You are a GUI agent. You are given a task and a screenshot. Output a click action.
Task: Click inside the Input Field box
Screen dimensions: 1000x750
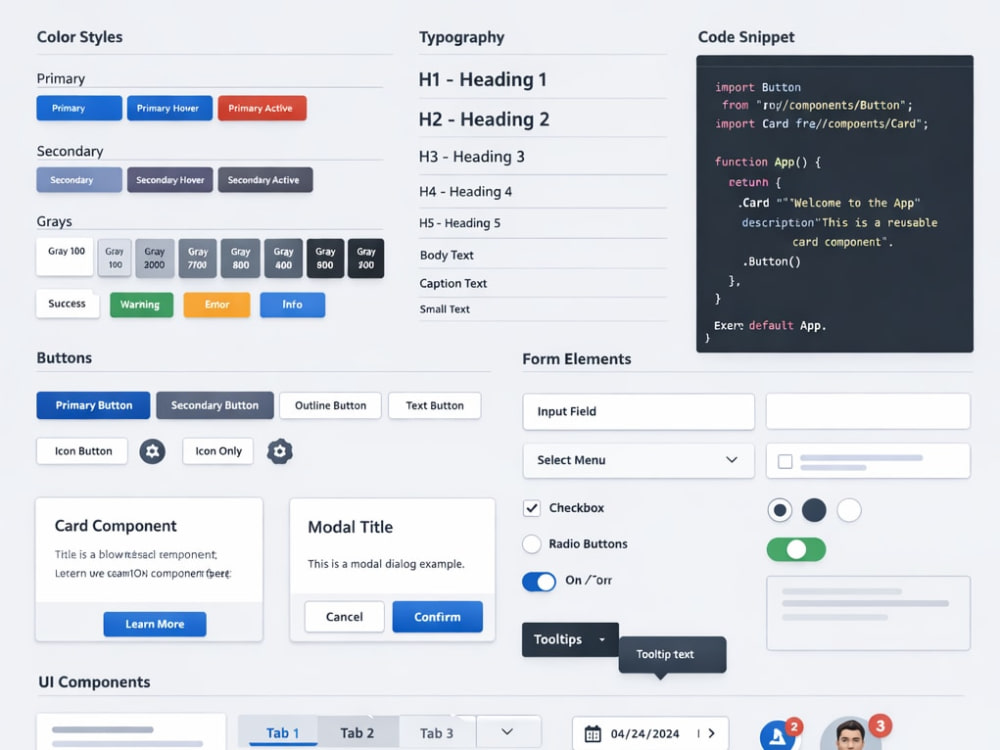click(638, 411)
